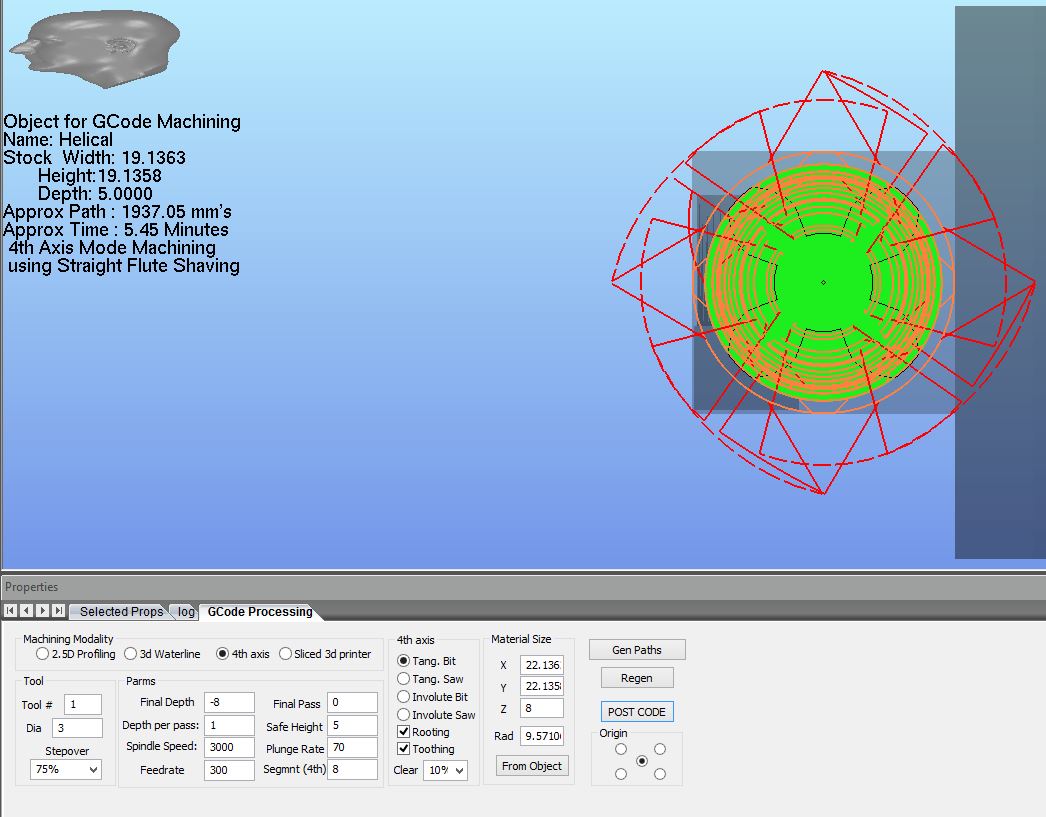
Task: Select the Involute Bit radio button
Action: [404, 697]
